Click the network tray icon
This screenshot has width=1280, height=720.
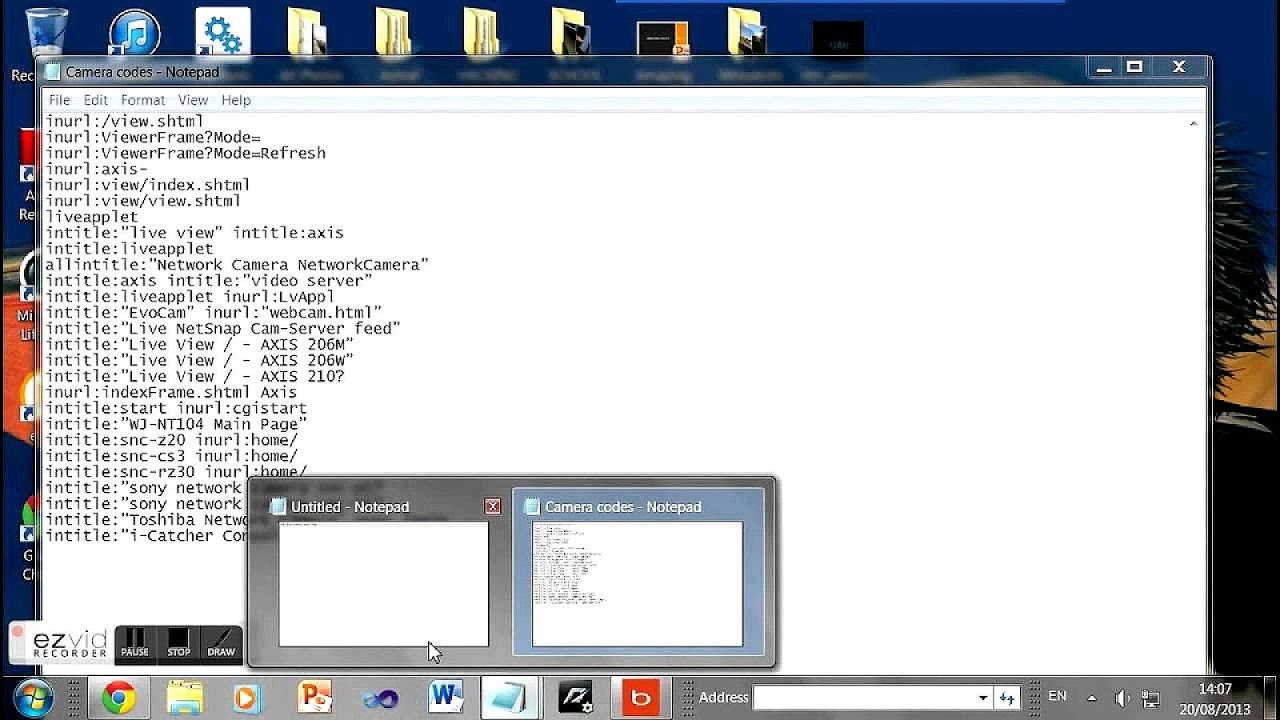coord(1151,698)
